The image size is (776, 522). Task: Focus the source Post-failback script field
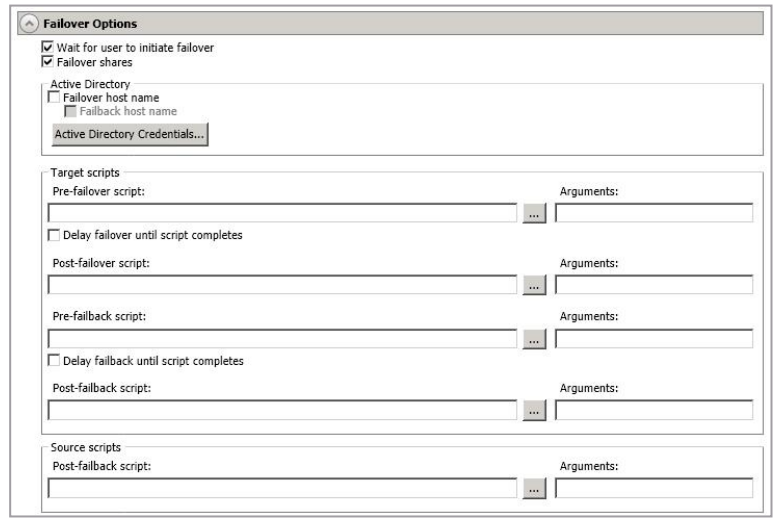pyautogui.click(x=283, y=490)
